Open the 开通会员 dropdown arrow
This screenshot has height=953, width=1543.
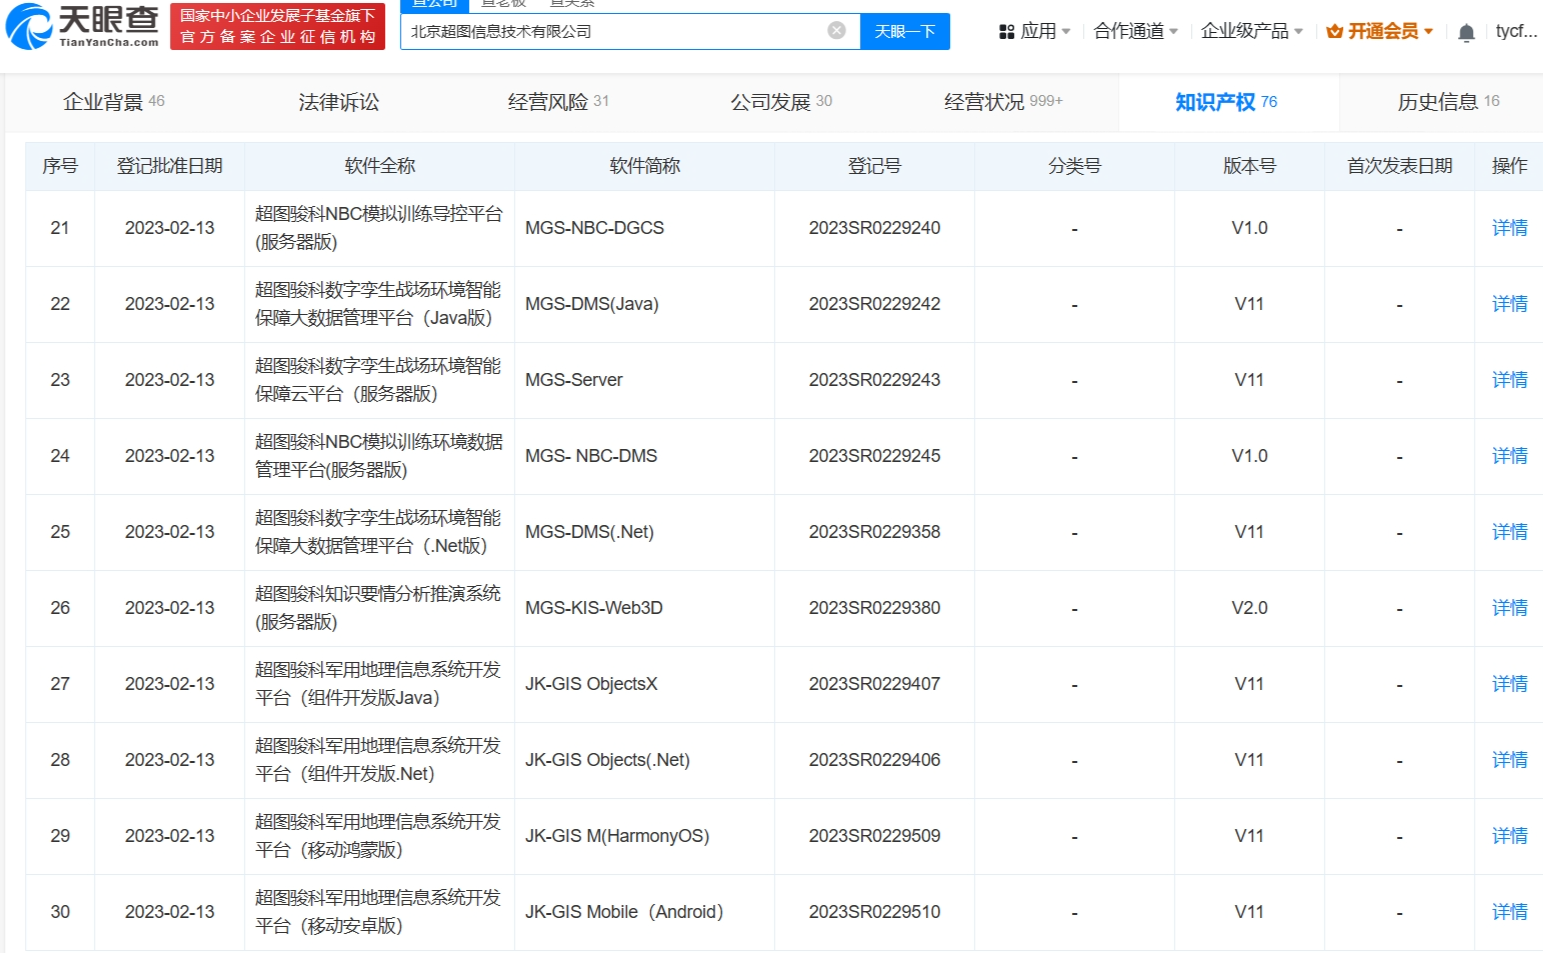tap(1429, 32)
